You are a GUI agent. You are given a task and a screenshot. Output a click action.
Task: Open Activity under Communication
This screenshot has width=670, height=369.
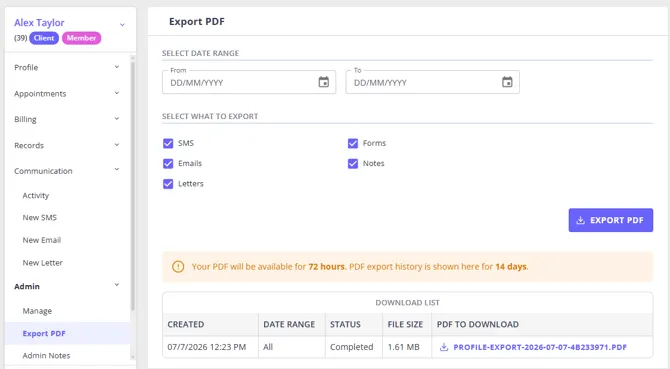coord(36,196)
